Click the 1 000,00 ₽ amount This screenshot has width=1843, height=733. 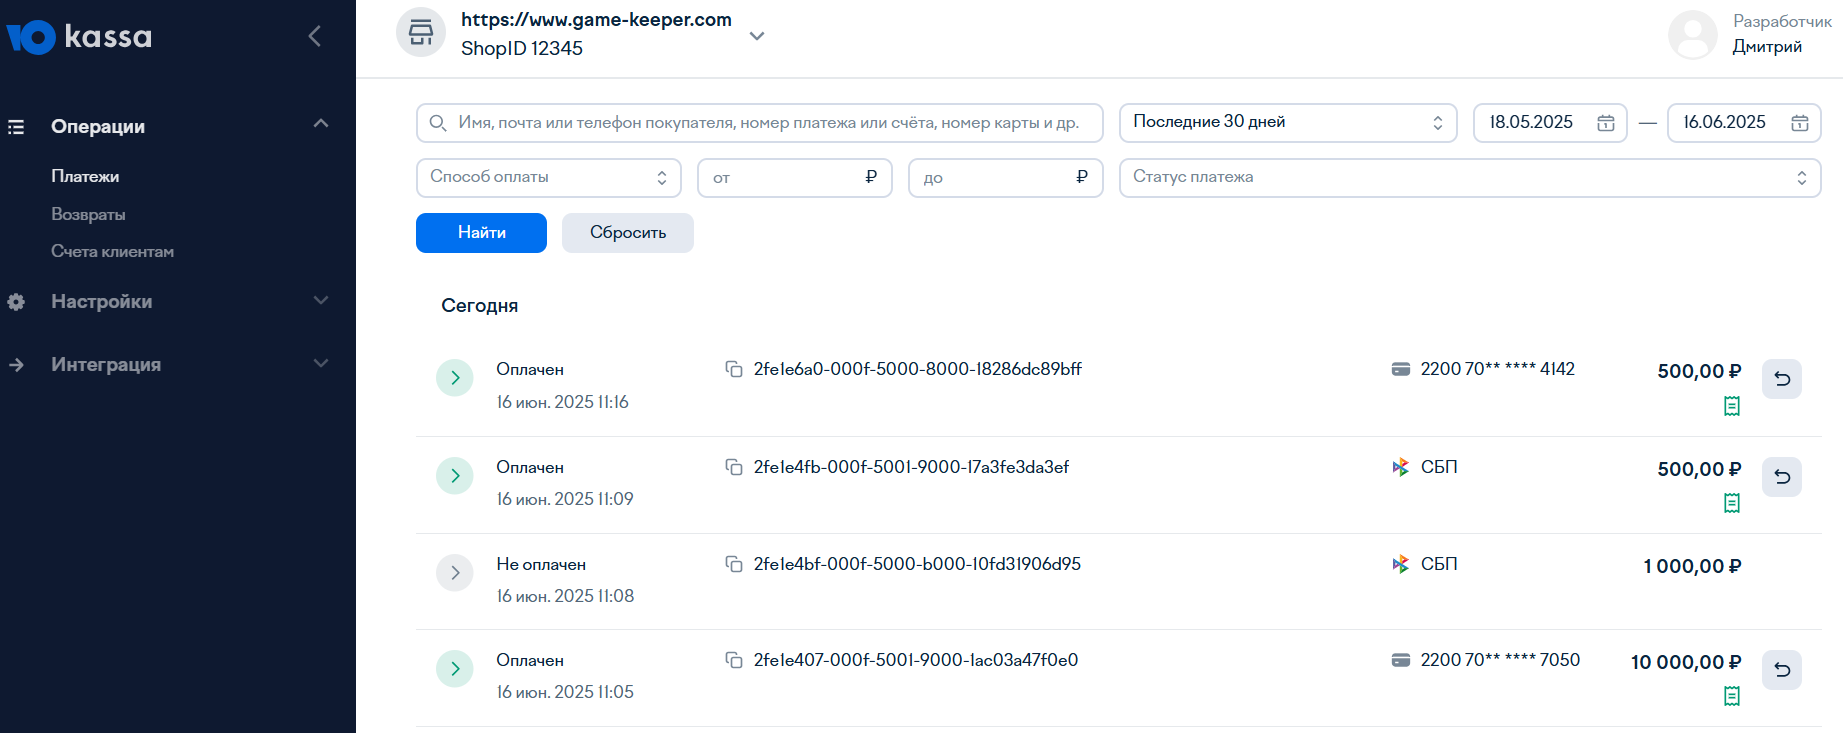(x=1692, y=566)
